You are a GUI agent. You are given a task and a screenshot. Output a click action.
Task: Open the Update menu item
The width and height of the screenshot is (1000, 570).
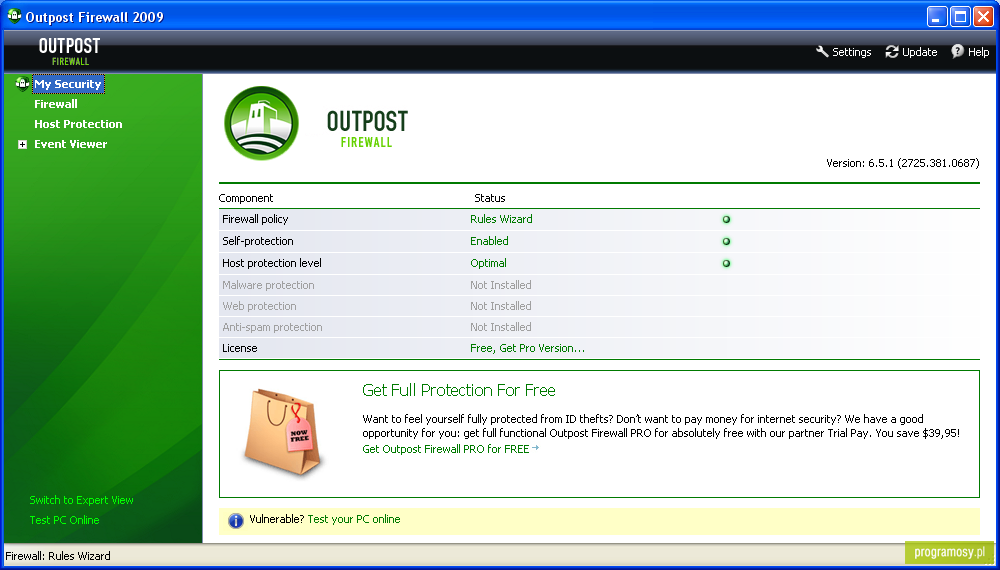click(x=920, y=52)
